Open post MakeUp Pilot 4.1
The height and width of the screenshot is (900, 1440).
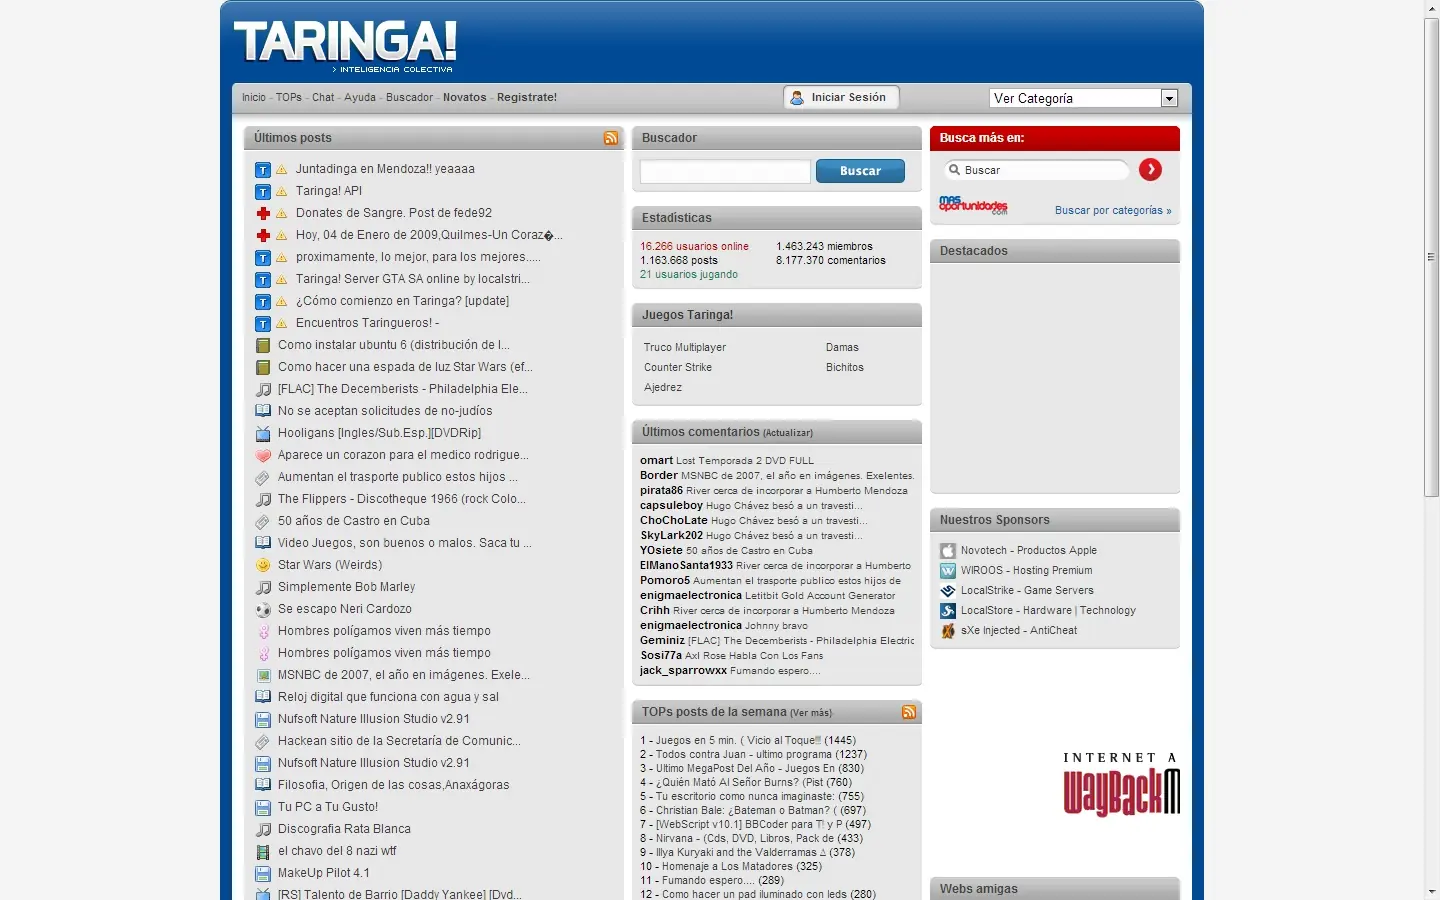324,873
